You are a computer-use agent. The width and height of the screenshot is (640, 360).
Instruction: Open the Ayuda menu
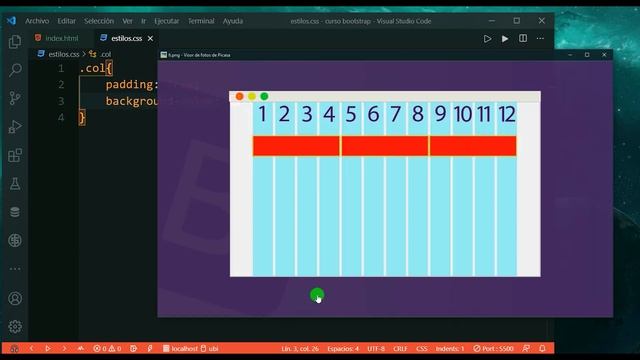pos(233,21)
